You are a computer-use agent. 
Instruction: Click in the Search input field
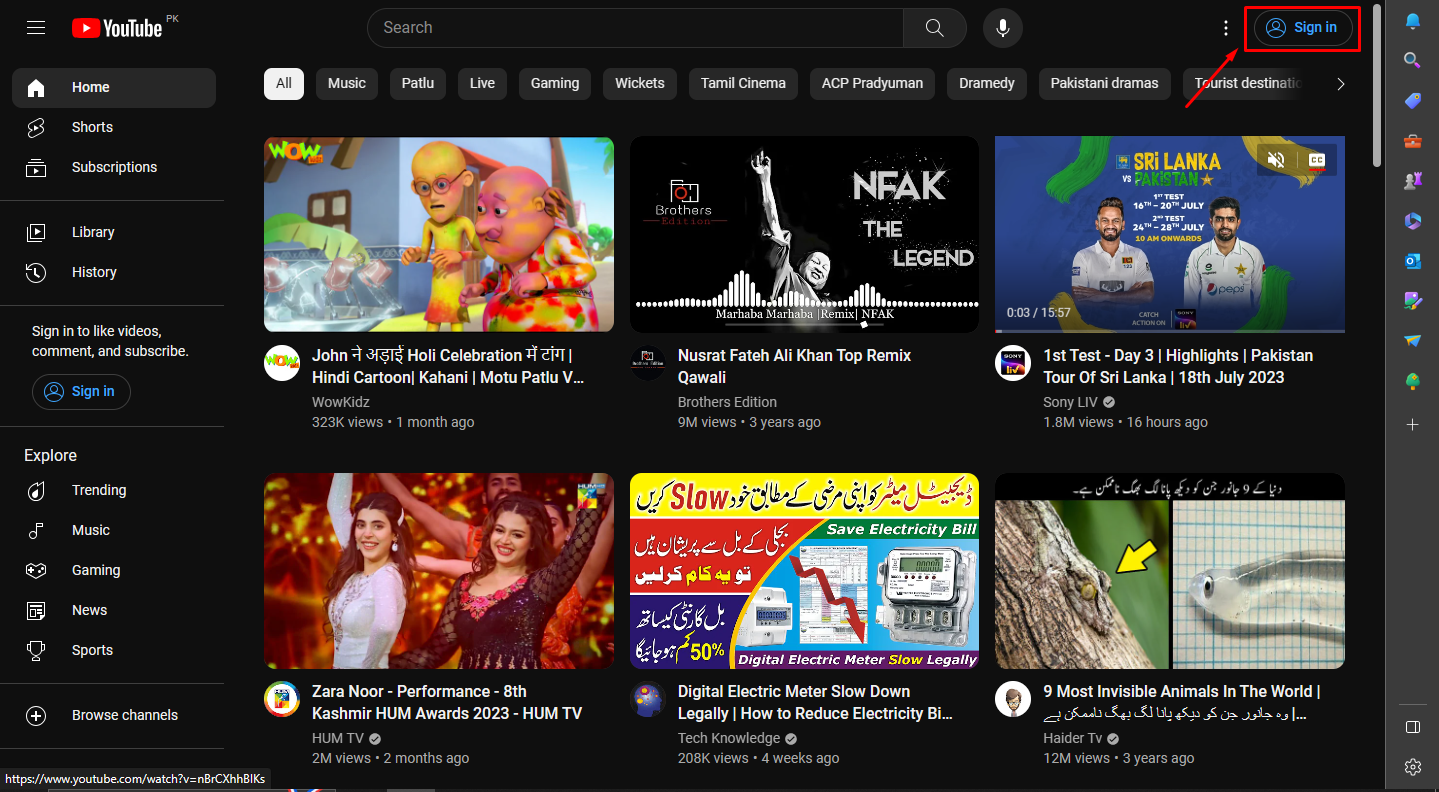(635, 28)
